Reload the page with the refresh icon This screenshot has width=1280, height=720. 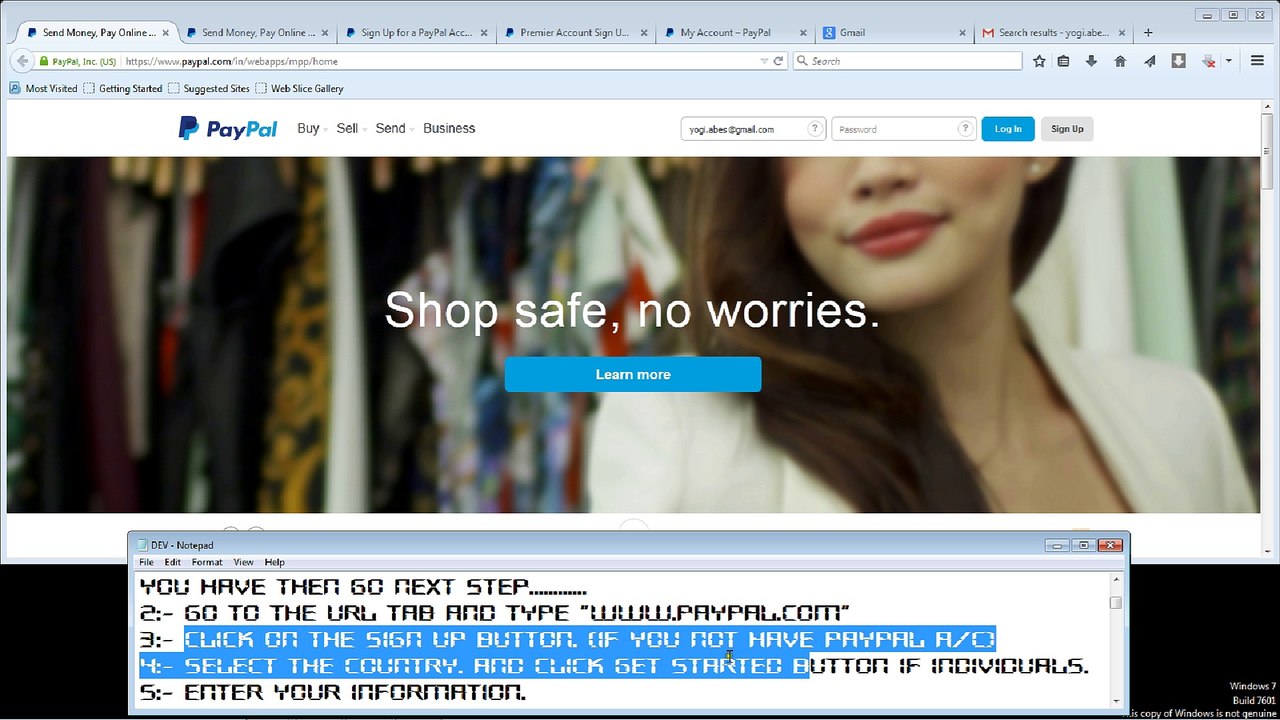[x=778, y=61]
